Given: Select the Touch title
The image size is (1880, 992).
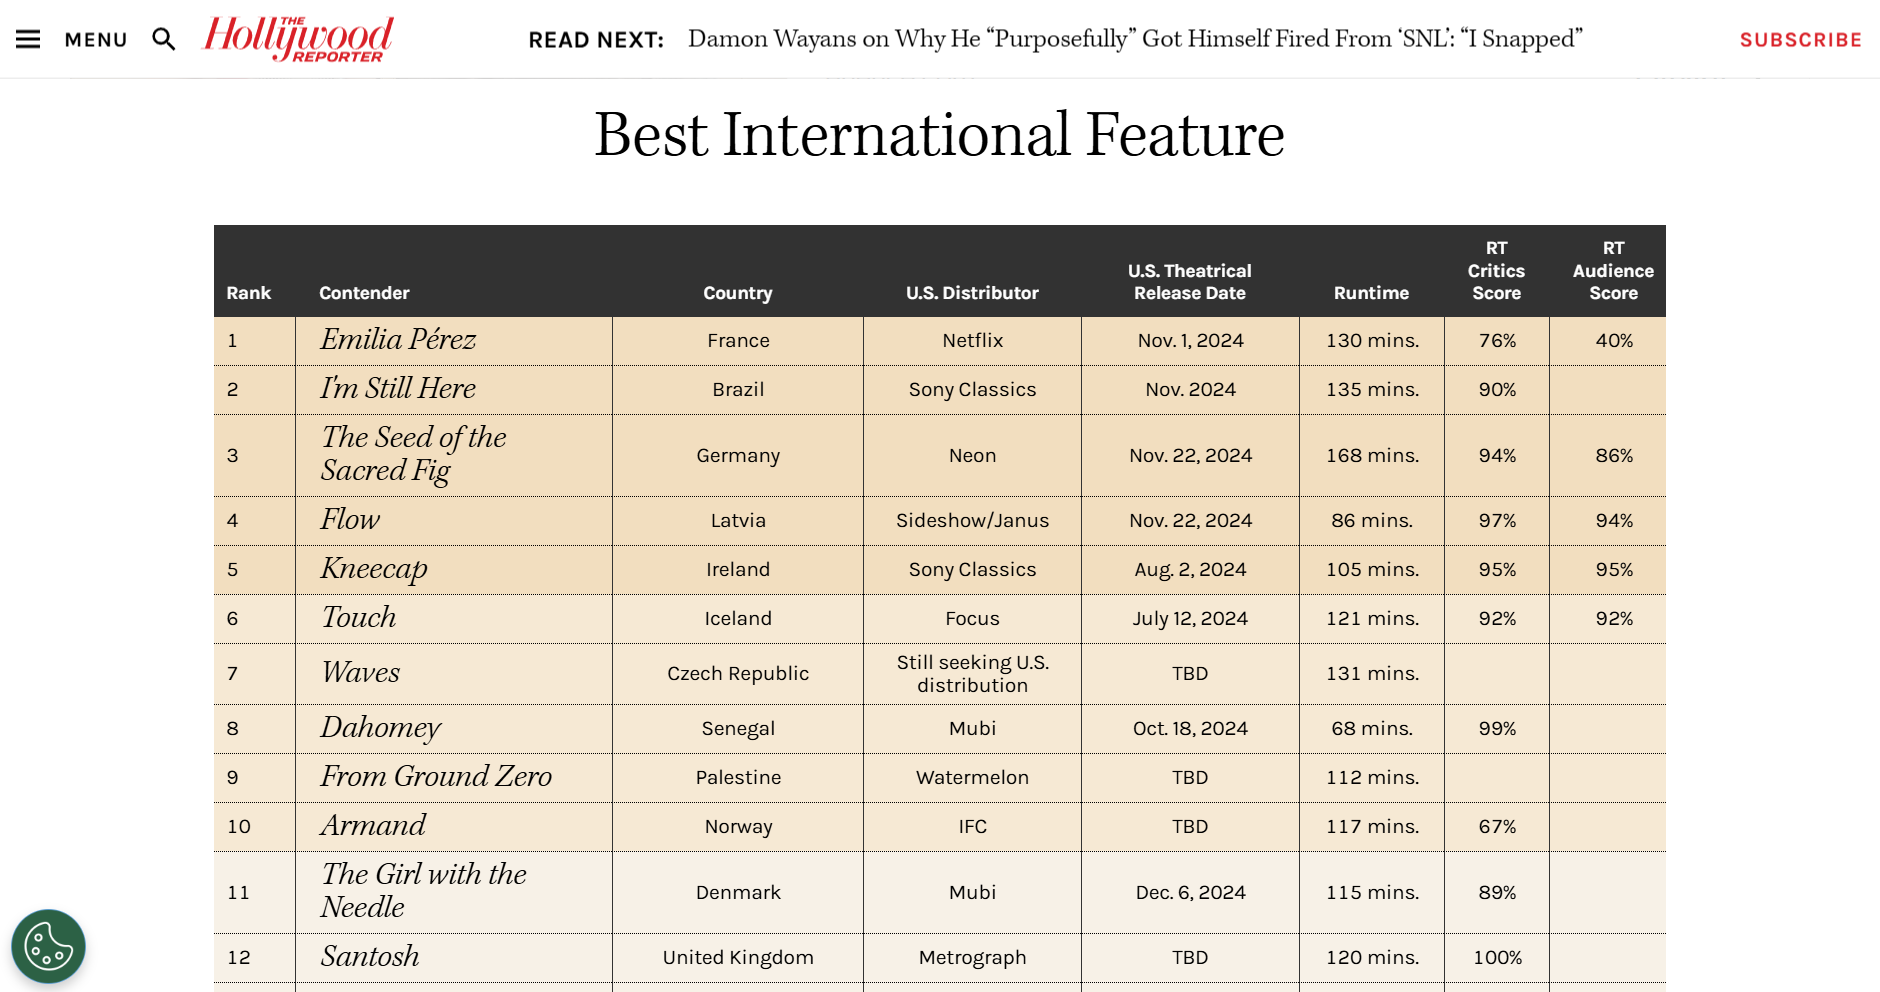Looking at the screenshot, I should coord(358,617).
